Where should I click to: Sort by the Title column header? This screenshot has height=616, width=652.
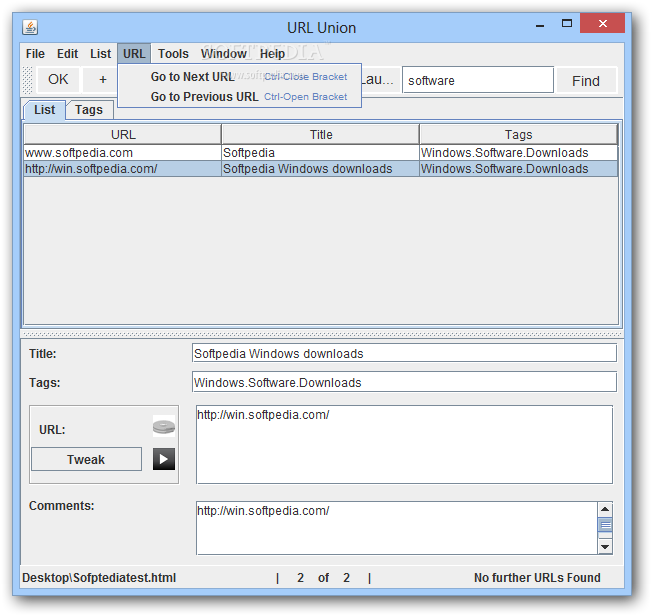pos(321,134)
